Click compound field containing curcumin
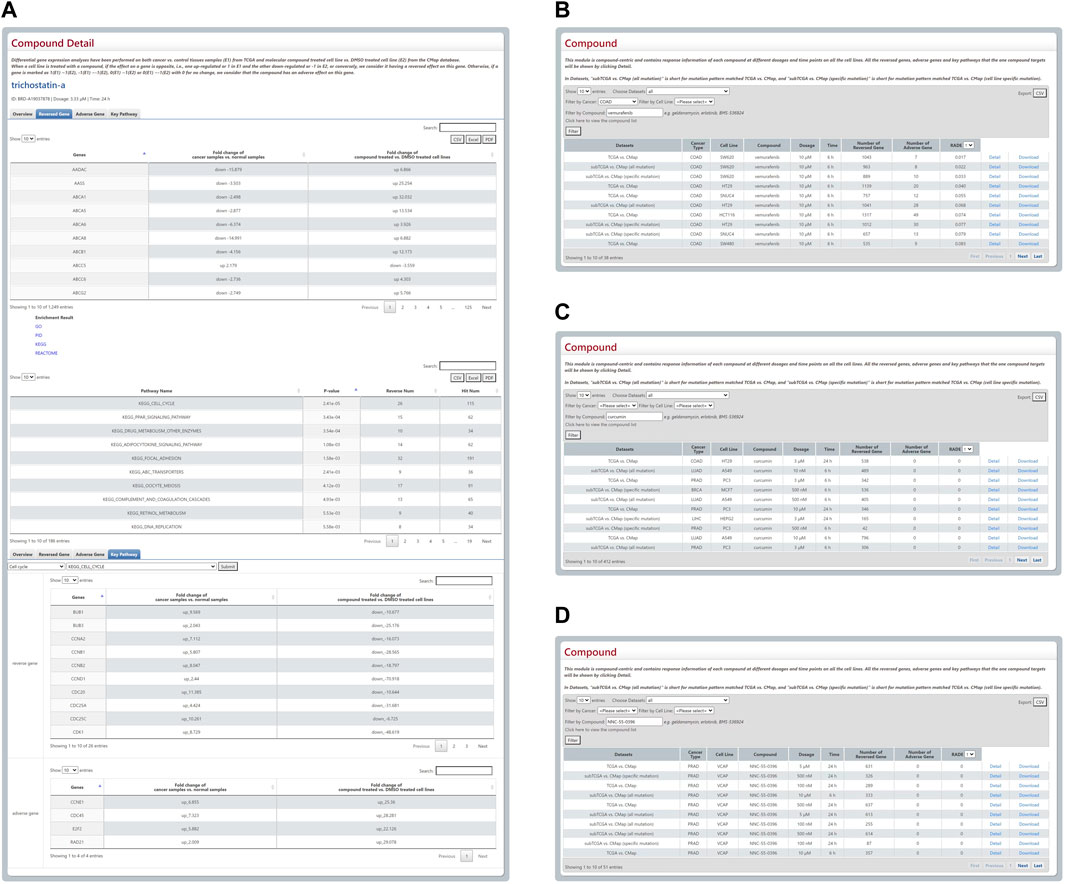This screenshot has height=884, width=1065. [x=634, y=416]
